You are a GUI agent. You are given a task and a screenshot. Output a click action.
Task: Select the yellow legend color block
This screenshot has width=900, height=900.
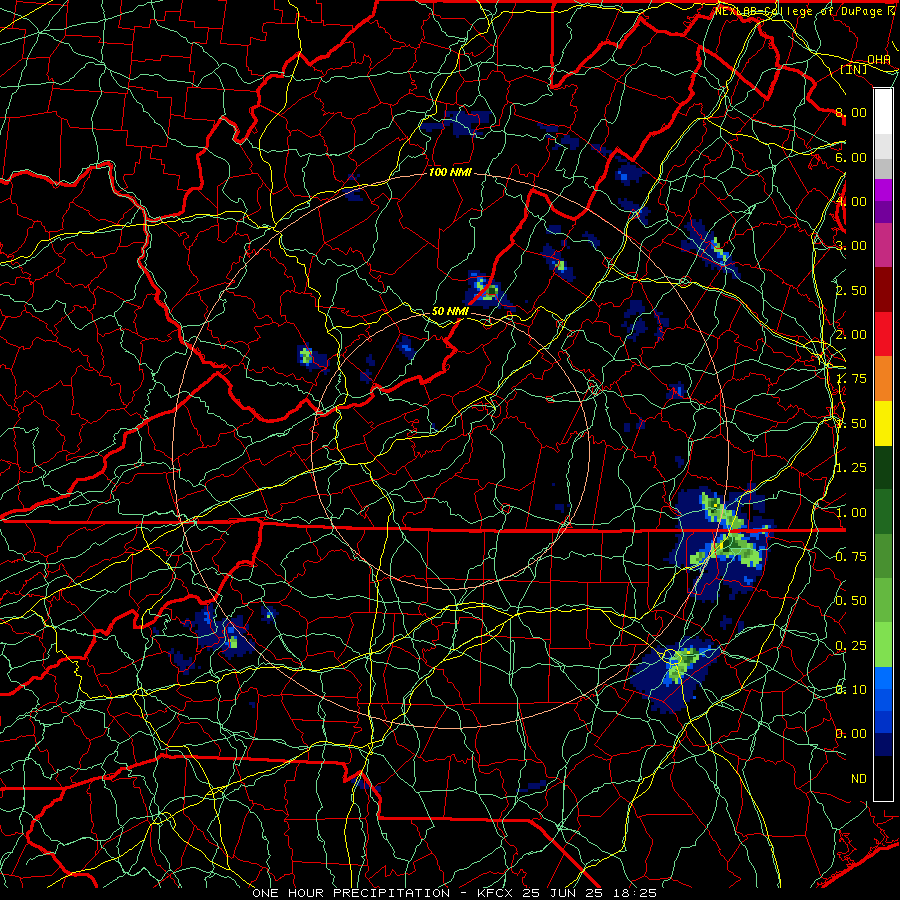883,423
